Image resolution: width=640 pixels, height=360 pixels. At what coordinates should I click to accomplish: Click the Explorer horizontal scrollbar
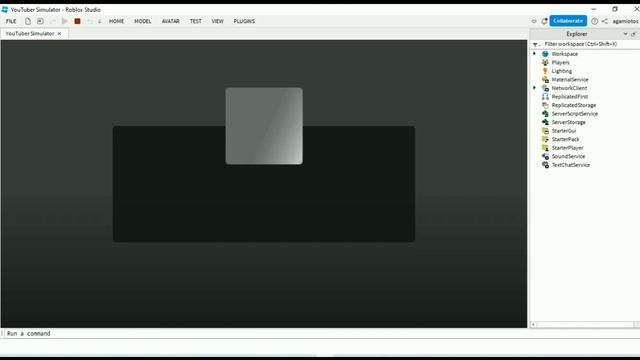click(585, 324)
